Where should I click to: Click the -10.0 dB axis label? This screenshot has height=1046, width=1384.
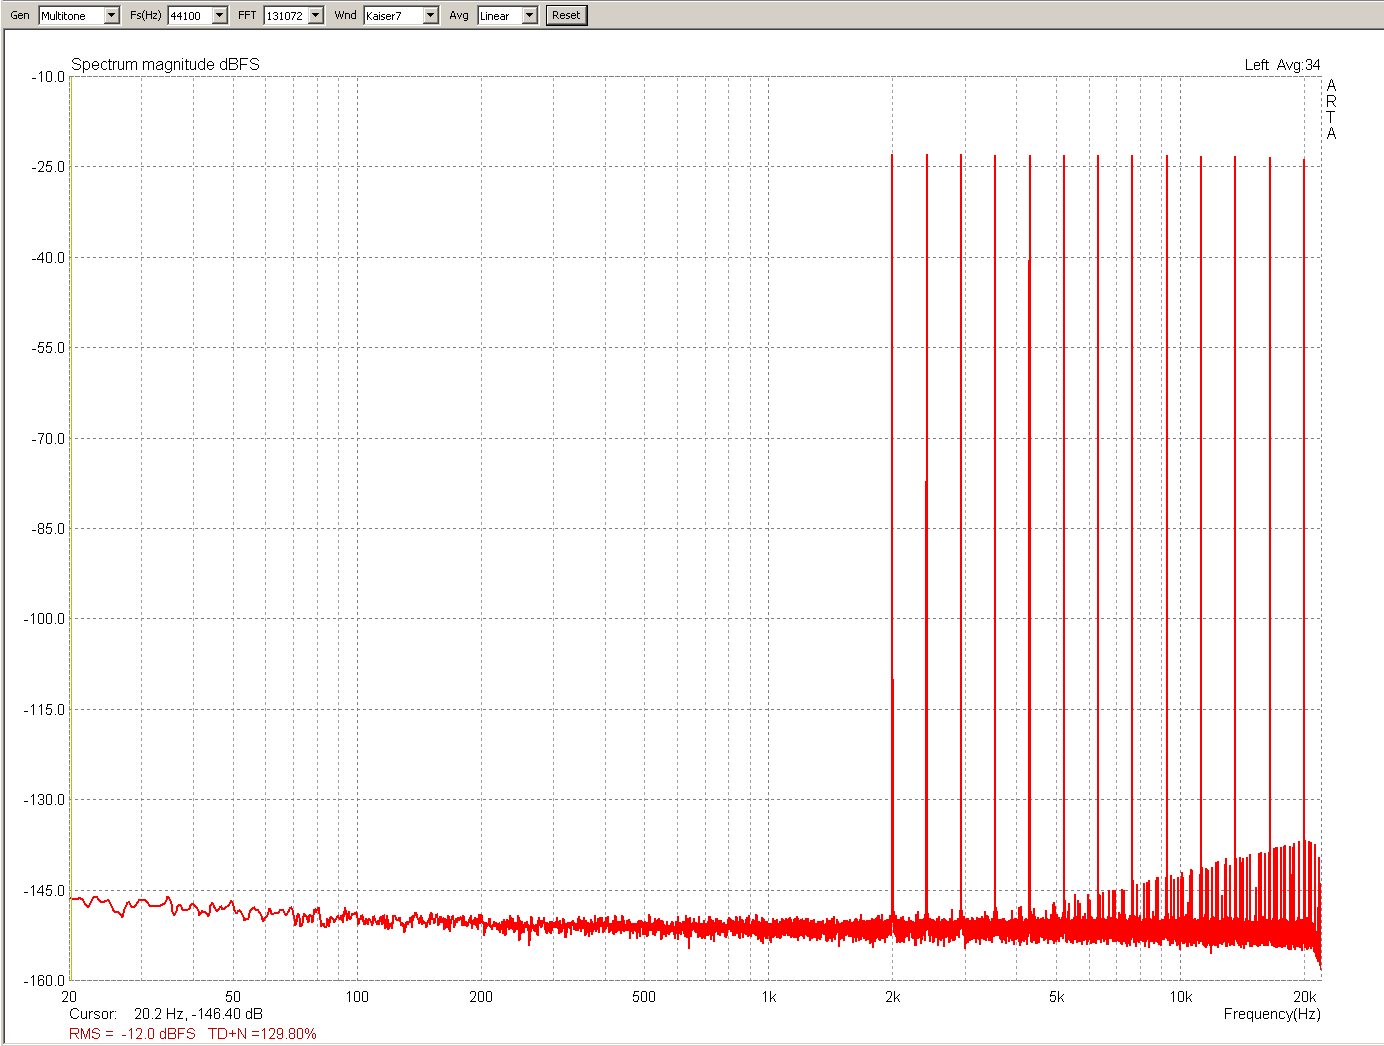[x=47, y=77]
